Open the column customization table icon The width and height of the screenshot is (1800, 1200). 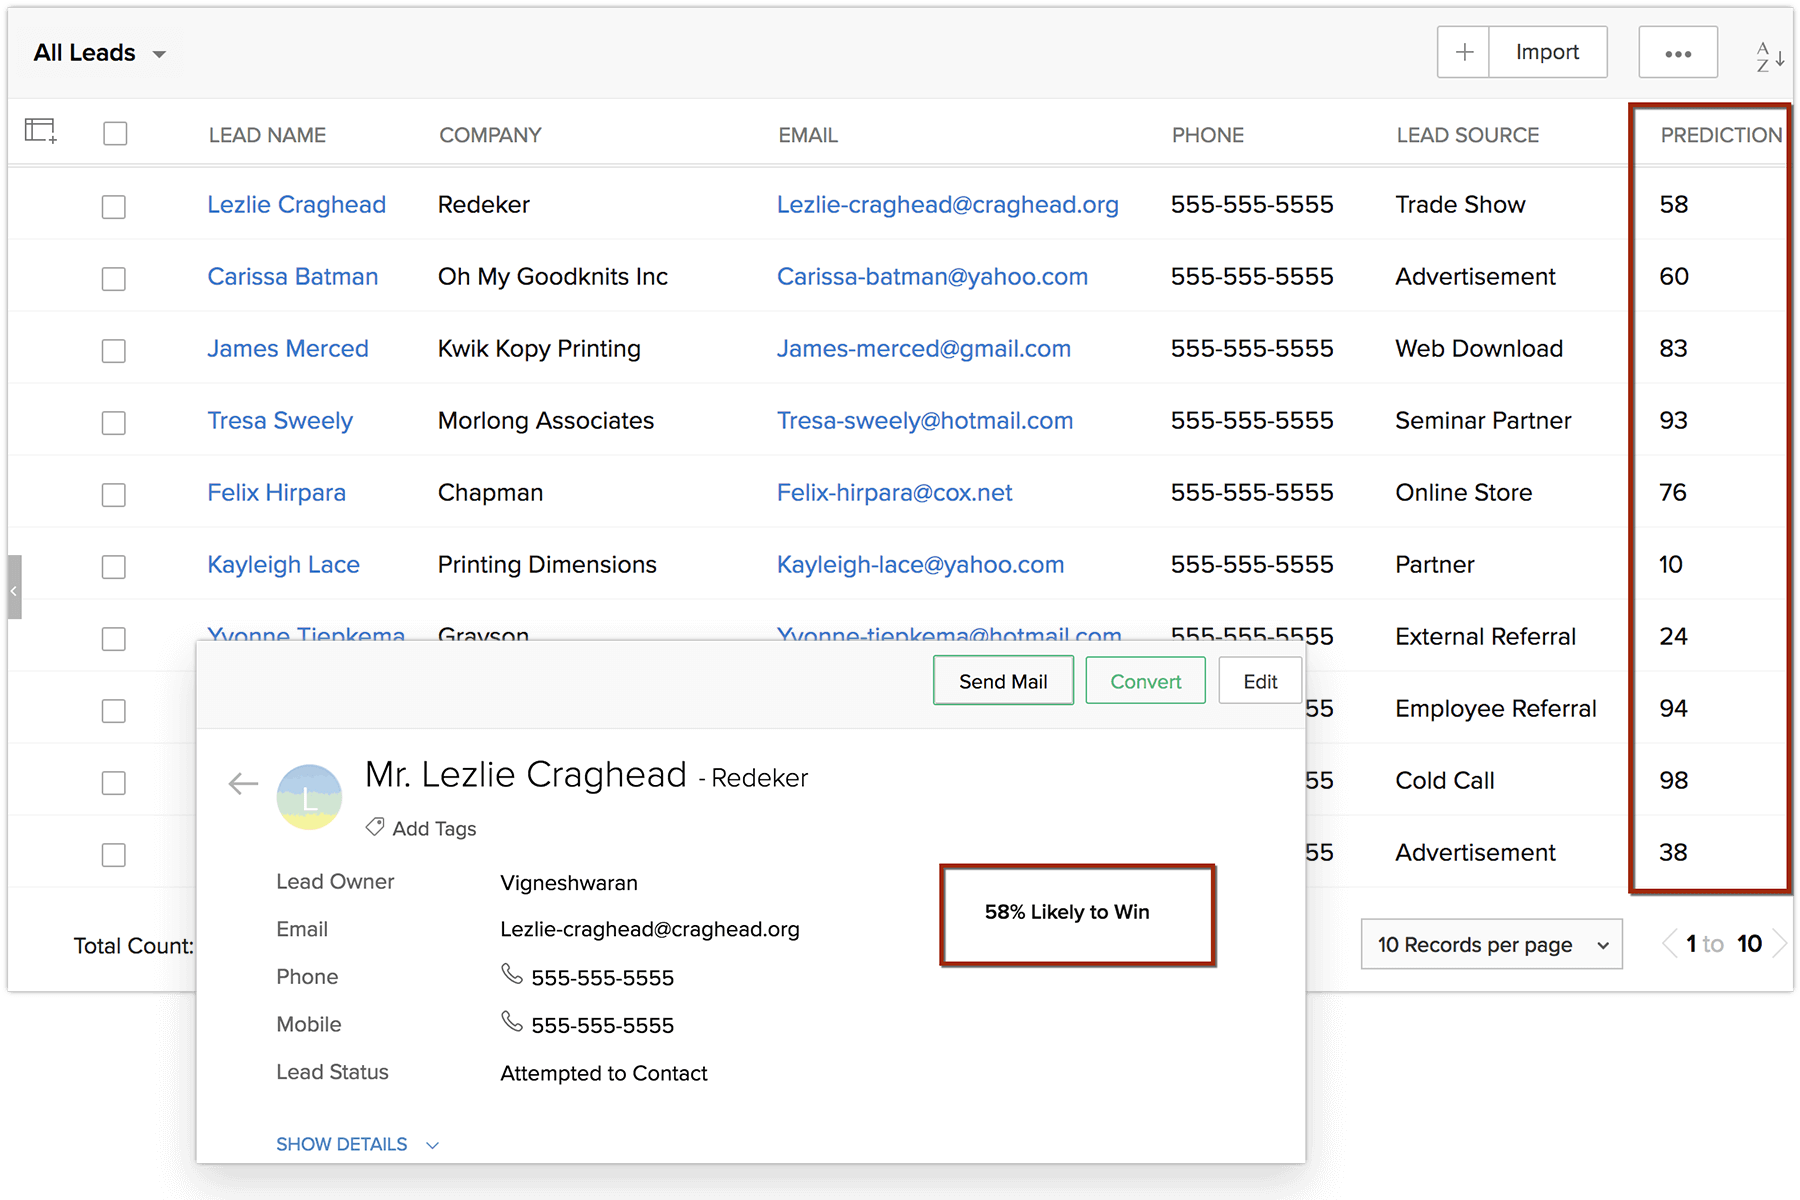[40, 131]
